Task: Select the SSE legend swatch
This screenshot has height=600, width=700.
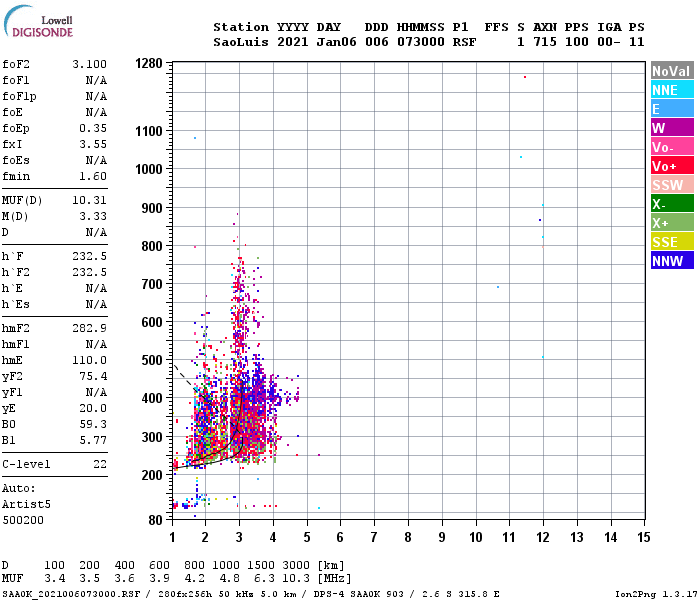Action: [x=672, y=242]
